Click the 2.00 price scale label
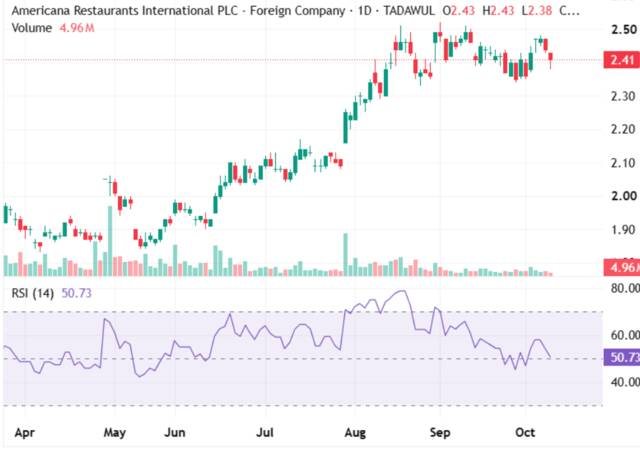 click(x=624, y=196)
